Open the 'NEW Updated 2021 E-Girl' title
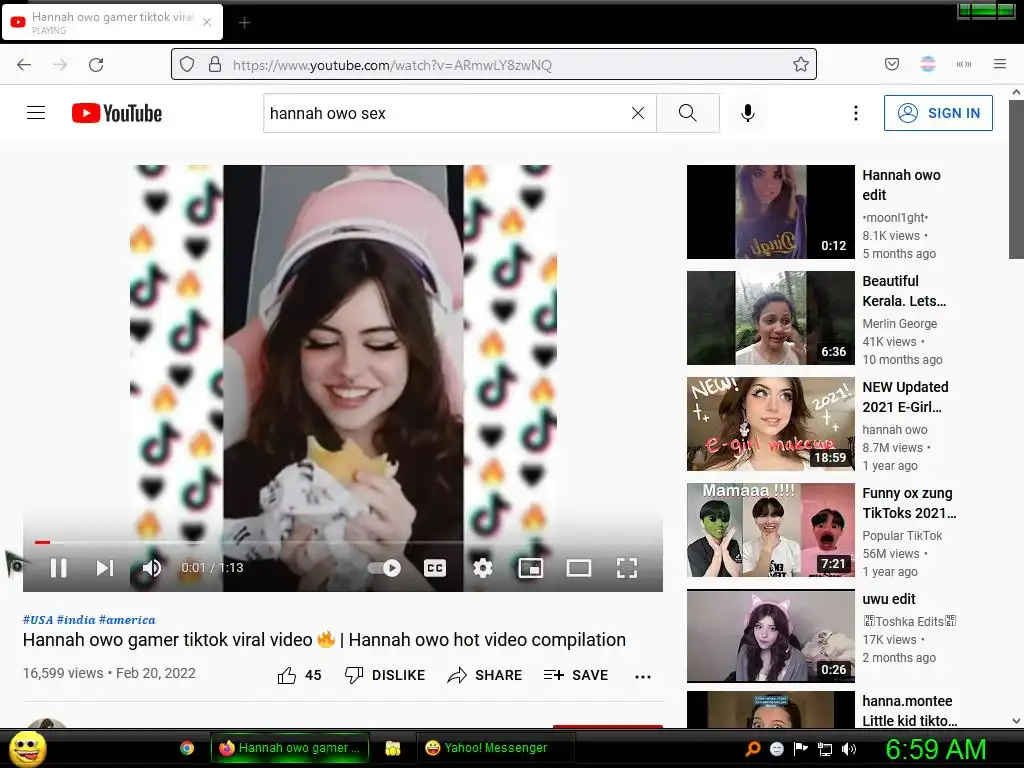 [x=905, y=397]
